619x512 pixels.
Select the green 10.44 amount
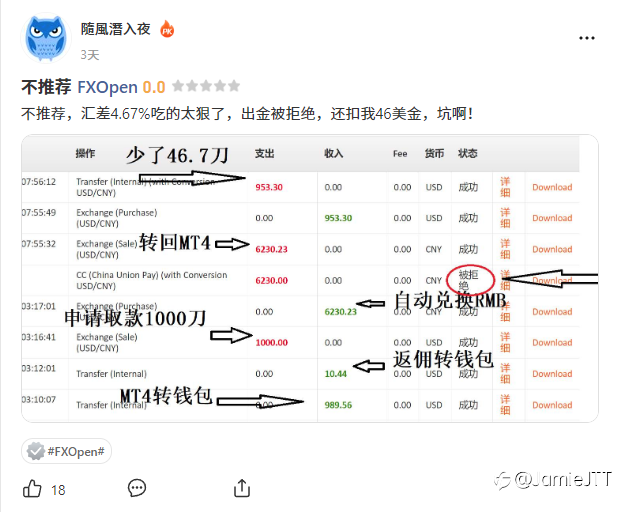point(336,373)
